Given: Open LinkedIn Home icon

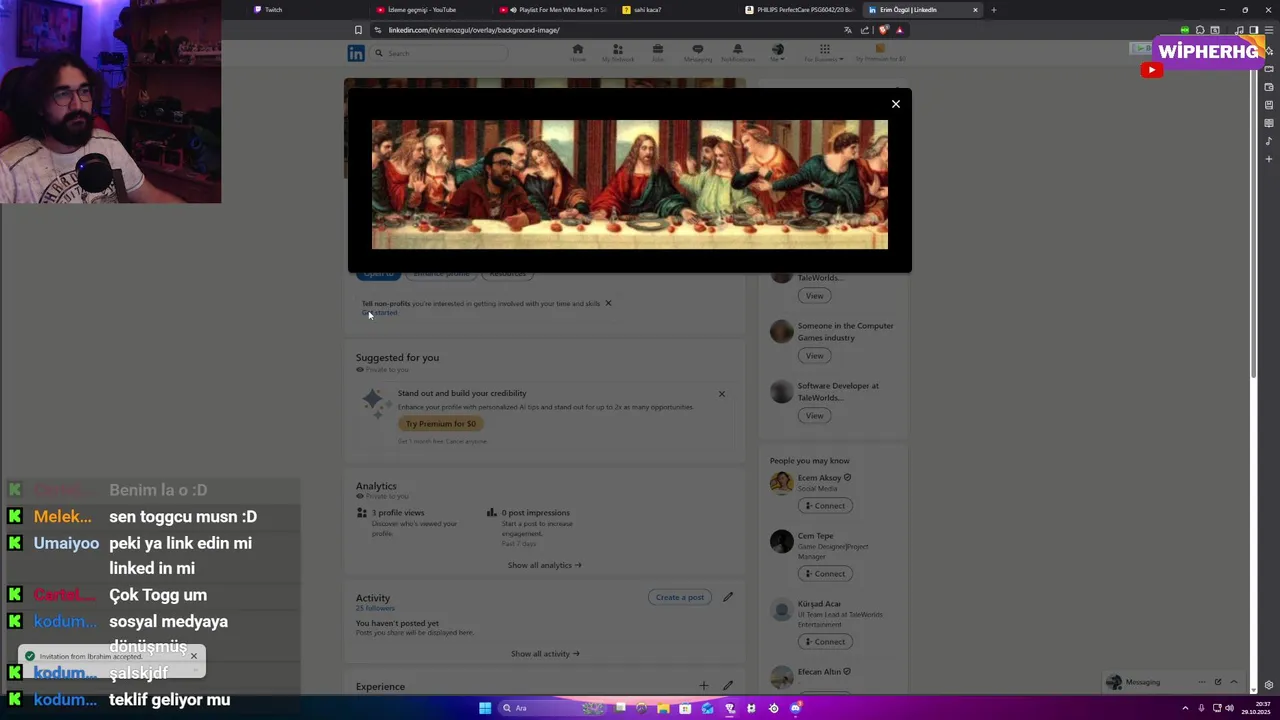Looking at the screenshot, I should point(578,53).
